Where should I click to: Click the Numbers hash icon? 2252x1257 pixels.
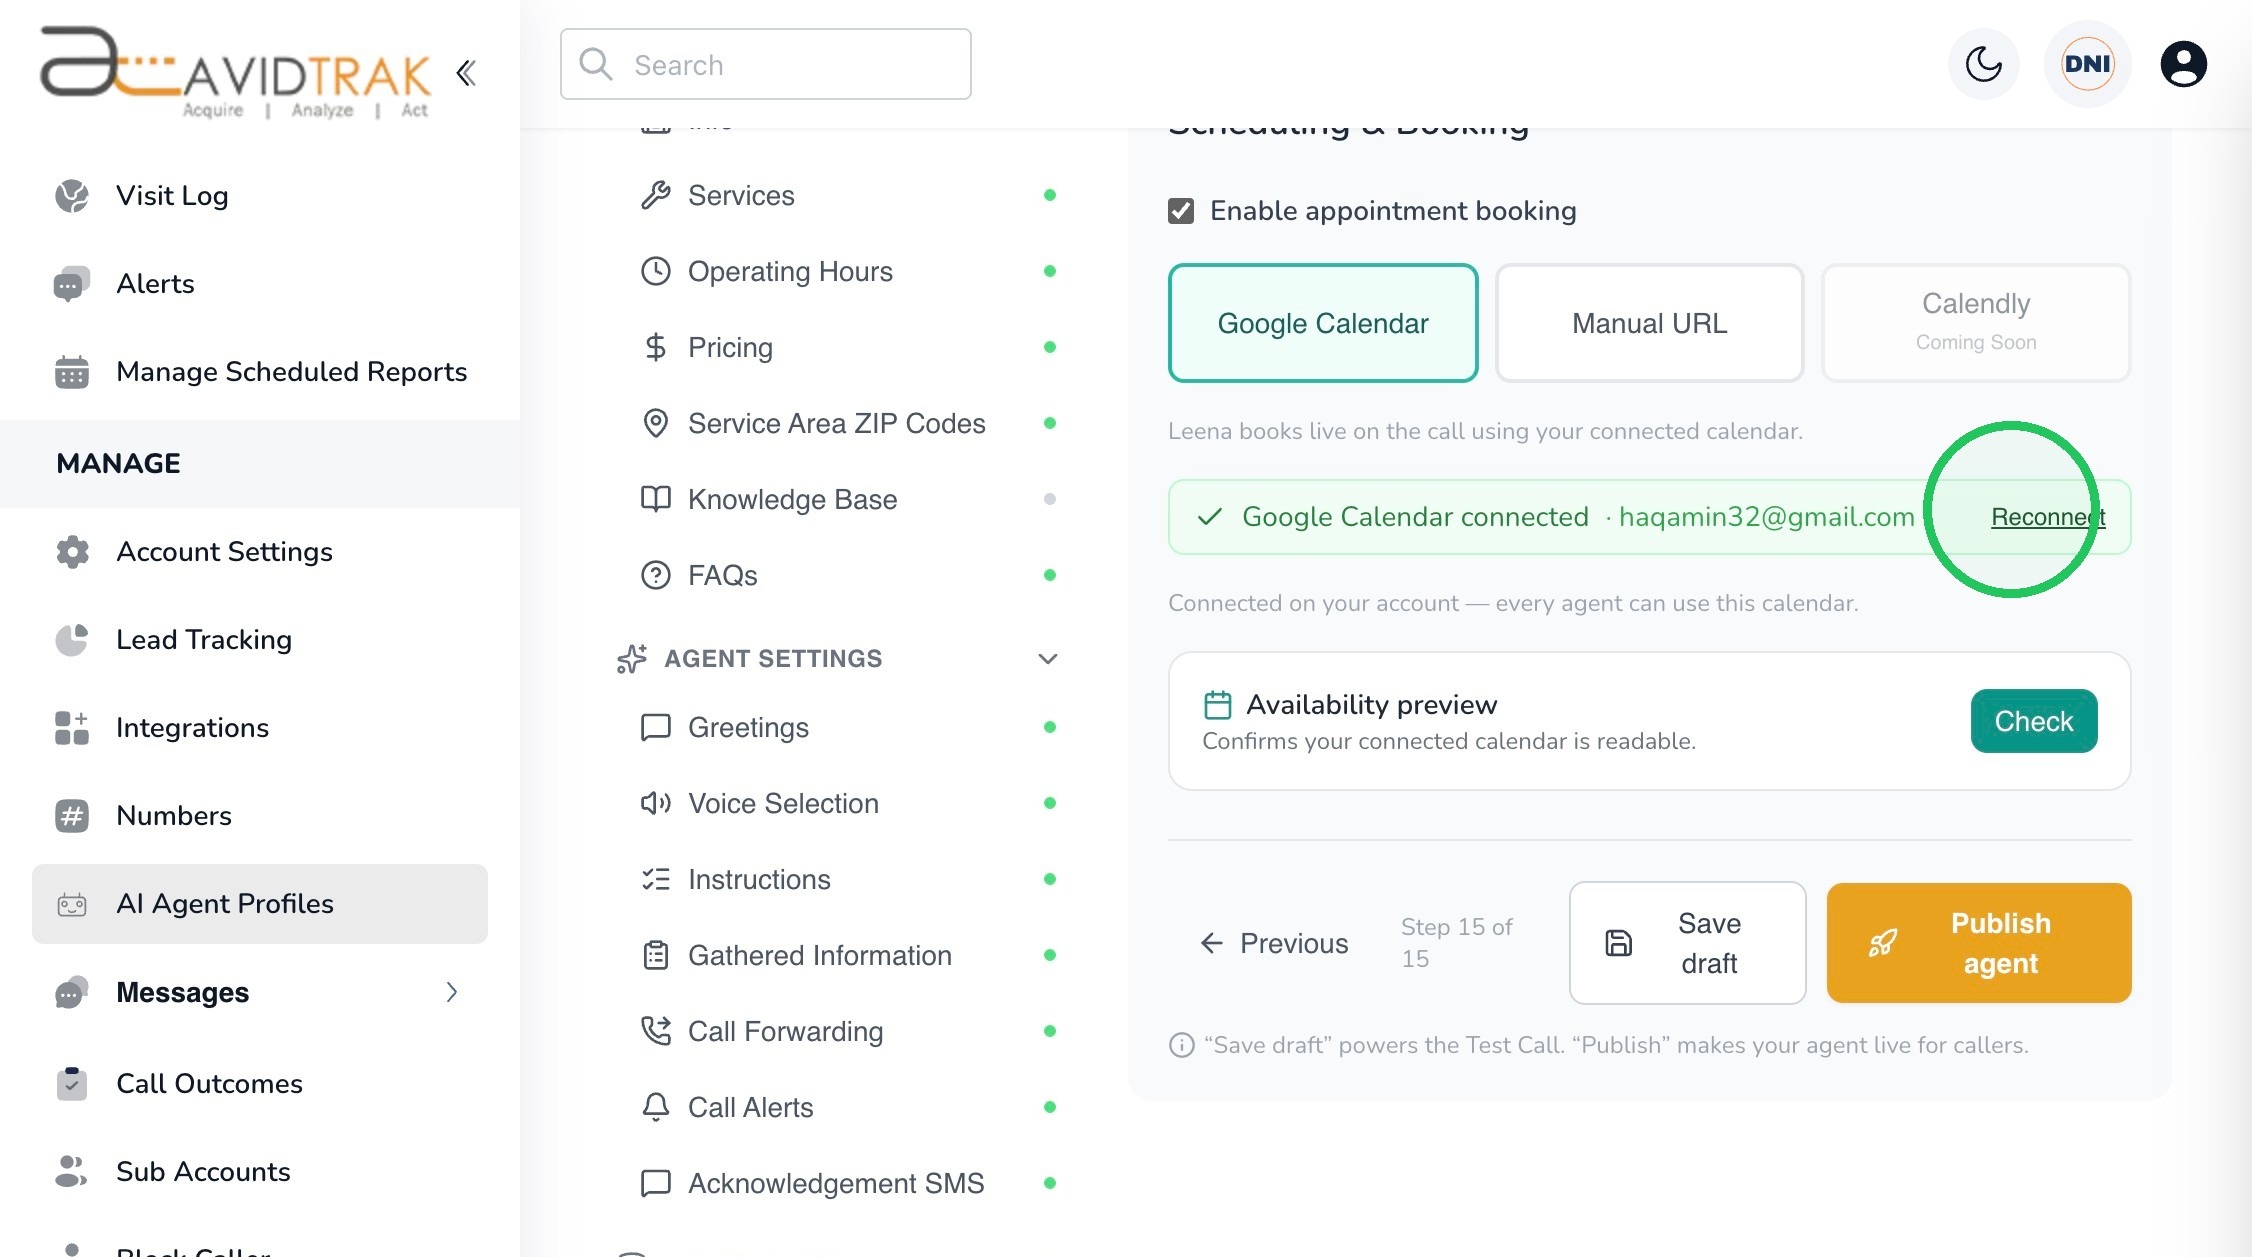pos(72,816)
